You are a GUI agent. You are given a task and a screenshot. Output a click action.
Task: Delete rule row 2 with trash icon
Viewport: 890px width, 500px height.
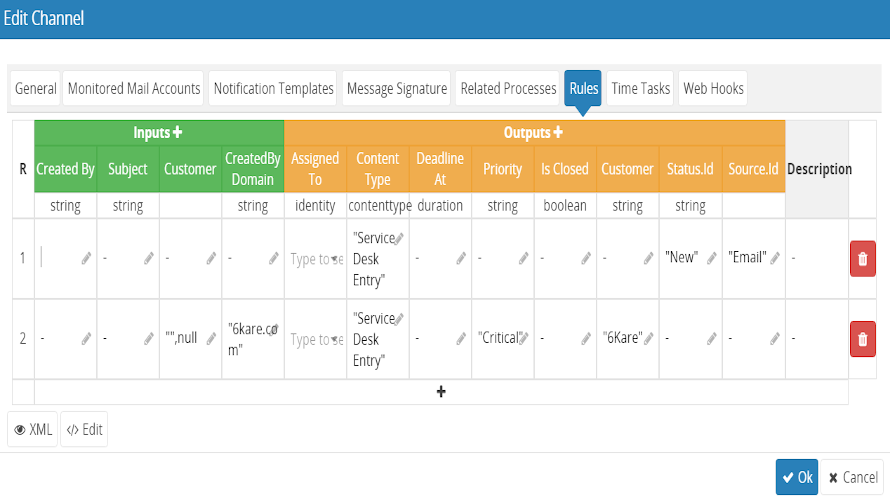click(x=862, y=339)
